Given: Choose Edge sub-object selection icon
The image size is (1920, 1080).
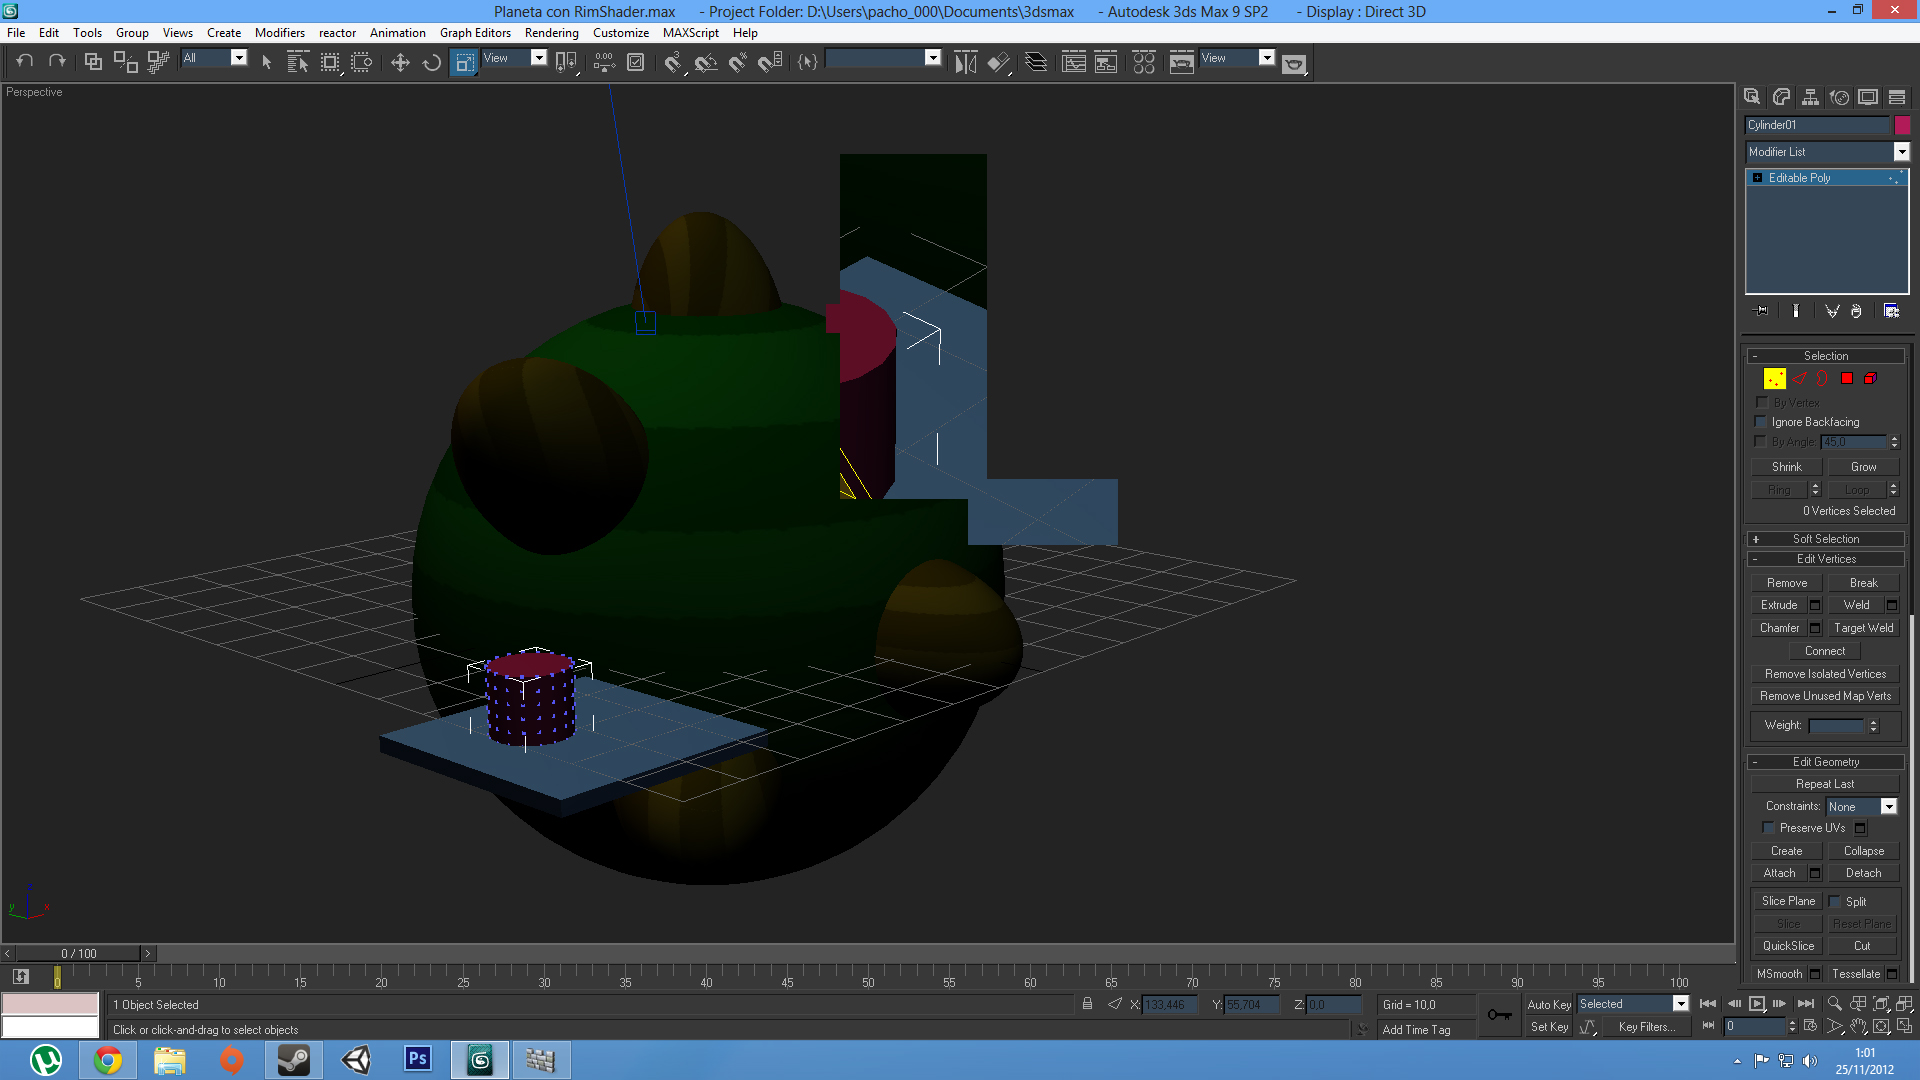Looking at the screenshot, I should pyautogui.click(x=1799, y=379).
